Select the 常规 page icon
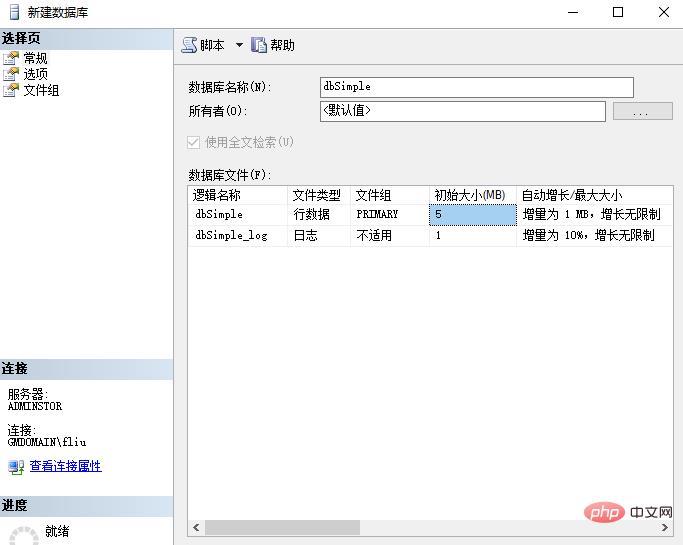Screen dimensions: 683x545 click(11, 58)
